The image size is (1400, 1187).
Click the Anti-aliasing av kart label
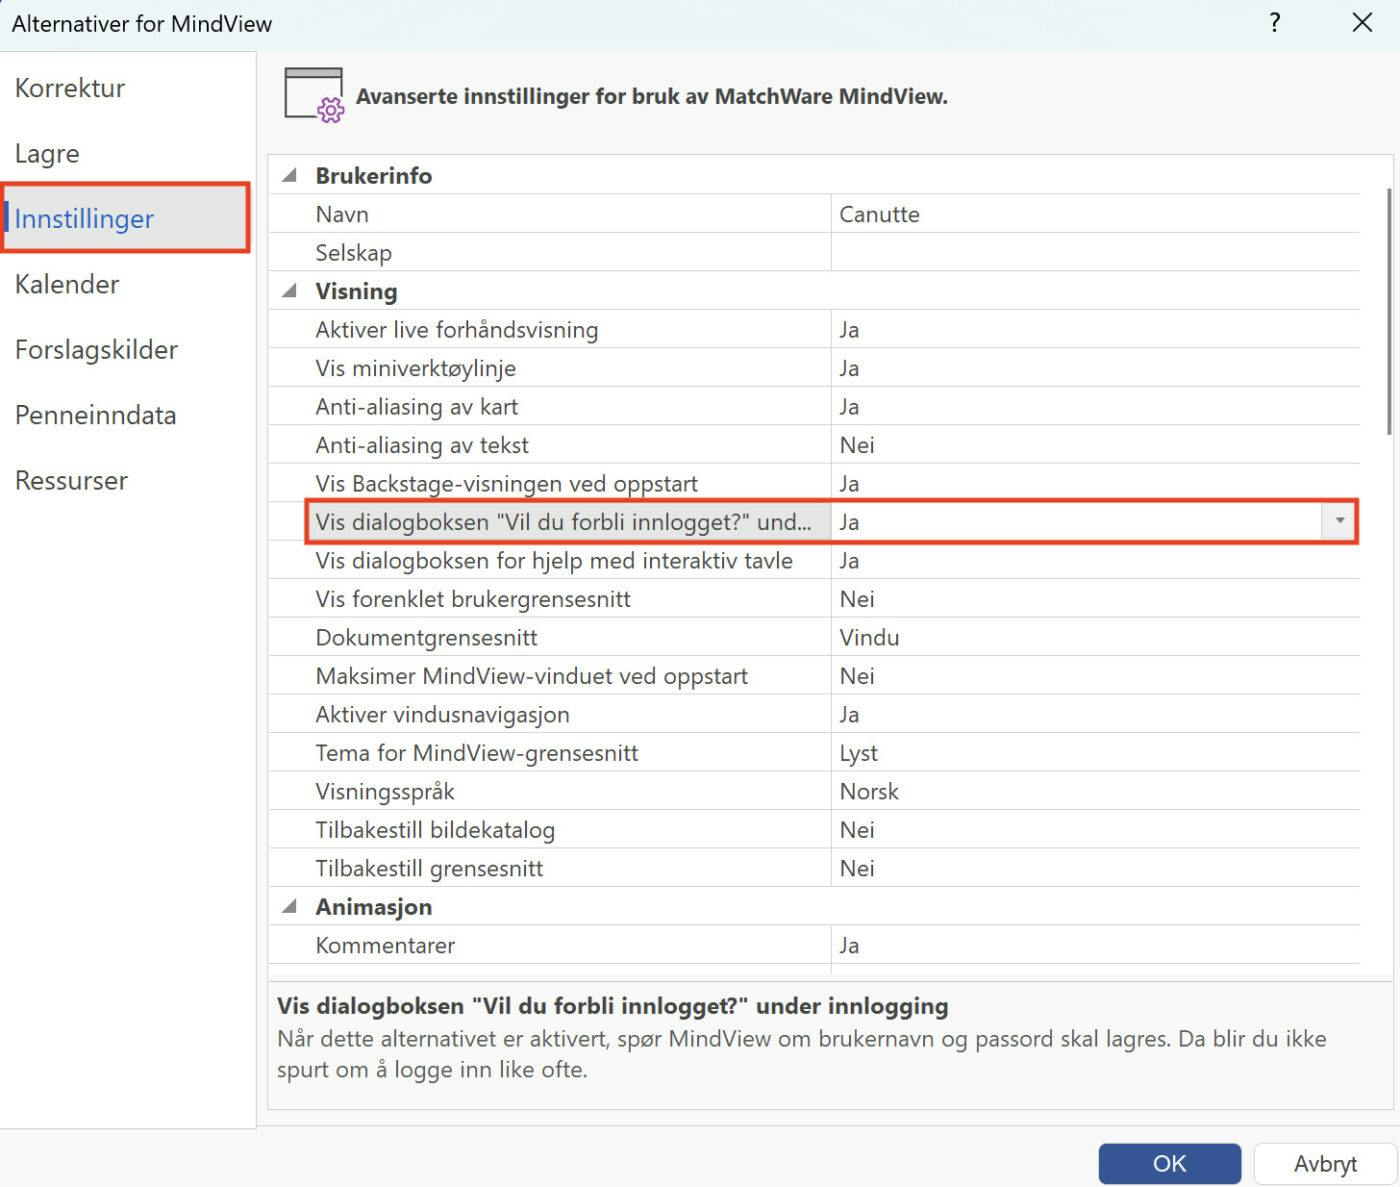tap(417, 406)
